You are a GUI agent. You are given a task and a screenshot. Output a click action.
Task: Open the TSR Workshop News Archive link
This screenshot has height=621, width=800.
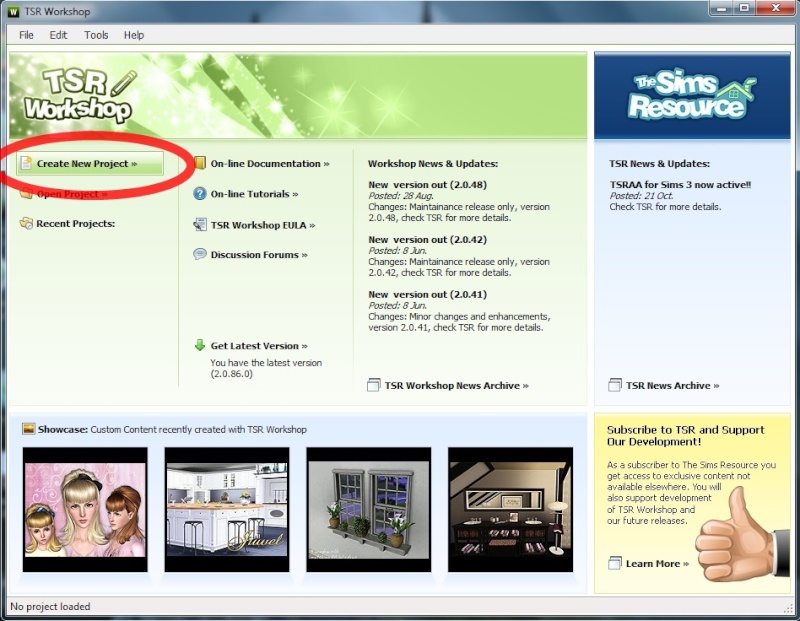coord(456,385)
